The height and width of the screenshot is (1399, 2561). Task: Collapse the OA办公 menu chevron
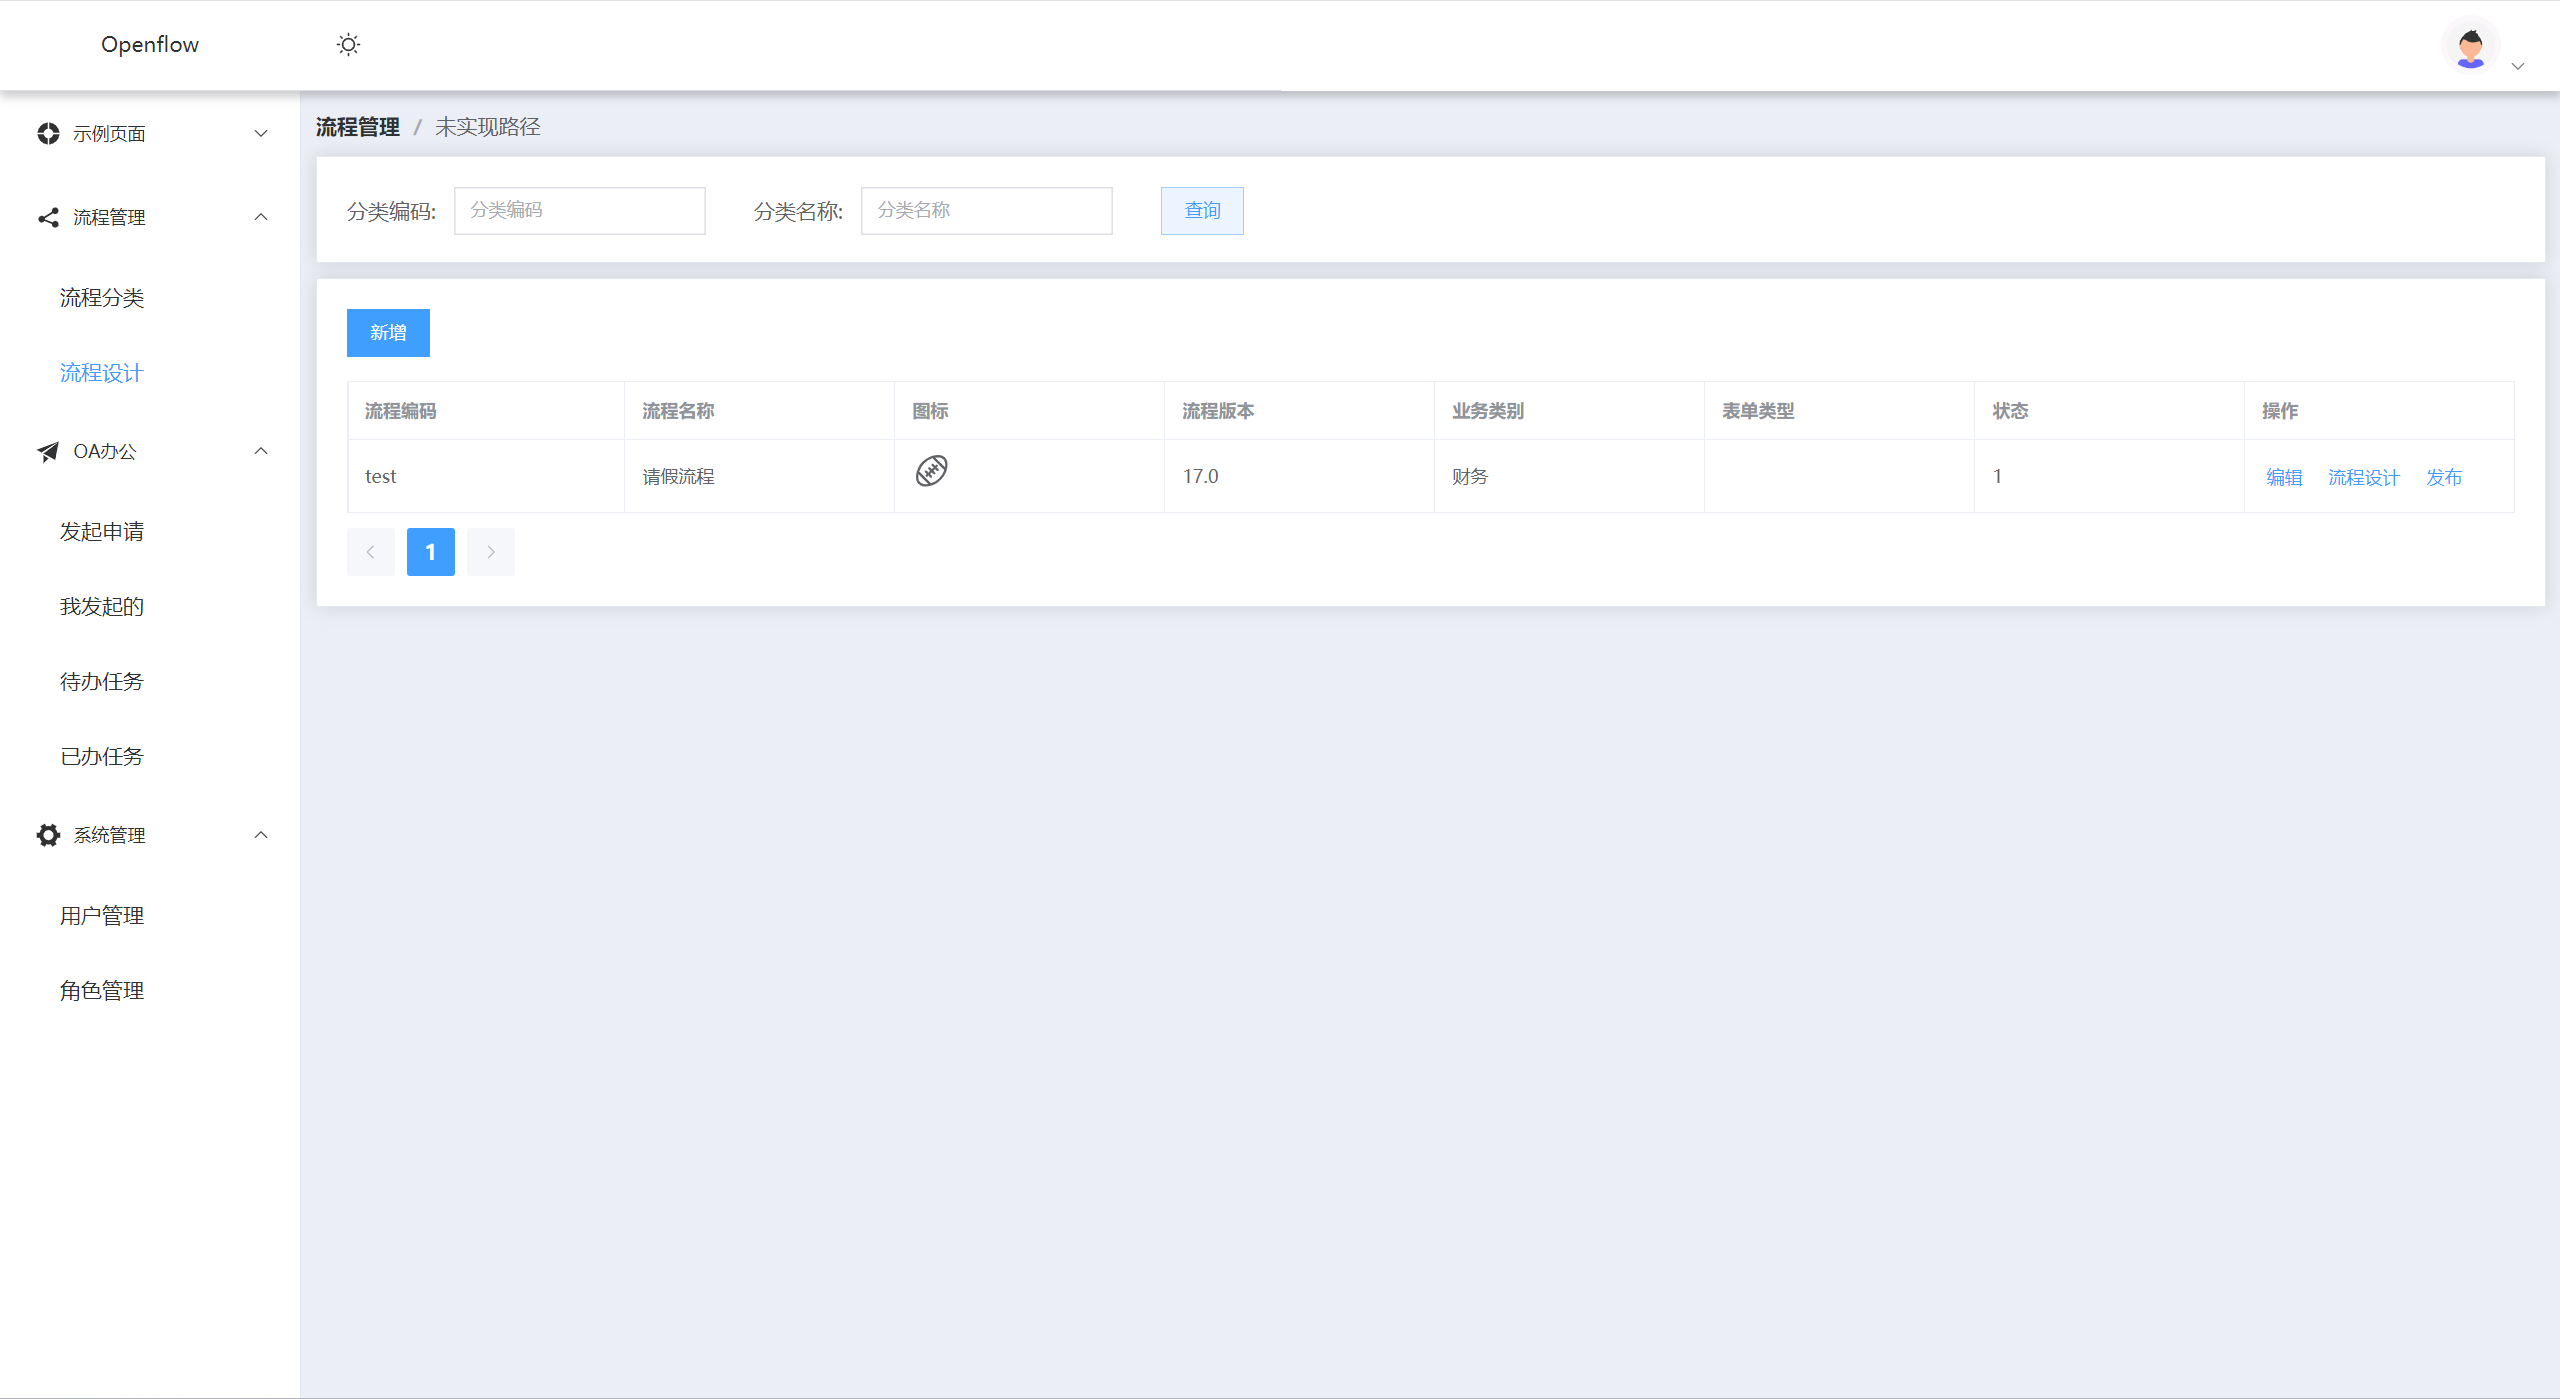261,451
